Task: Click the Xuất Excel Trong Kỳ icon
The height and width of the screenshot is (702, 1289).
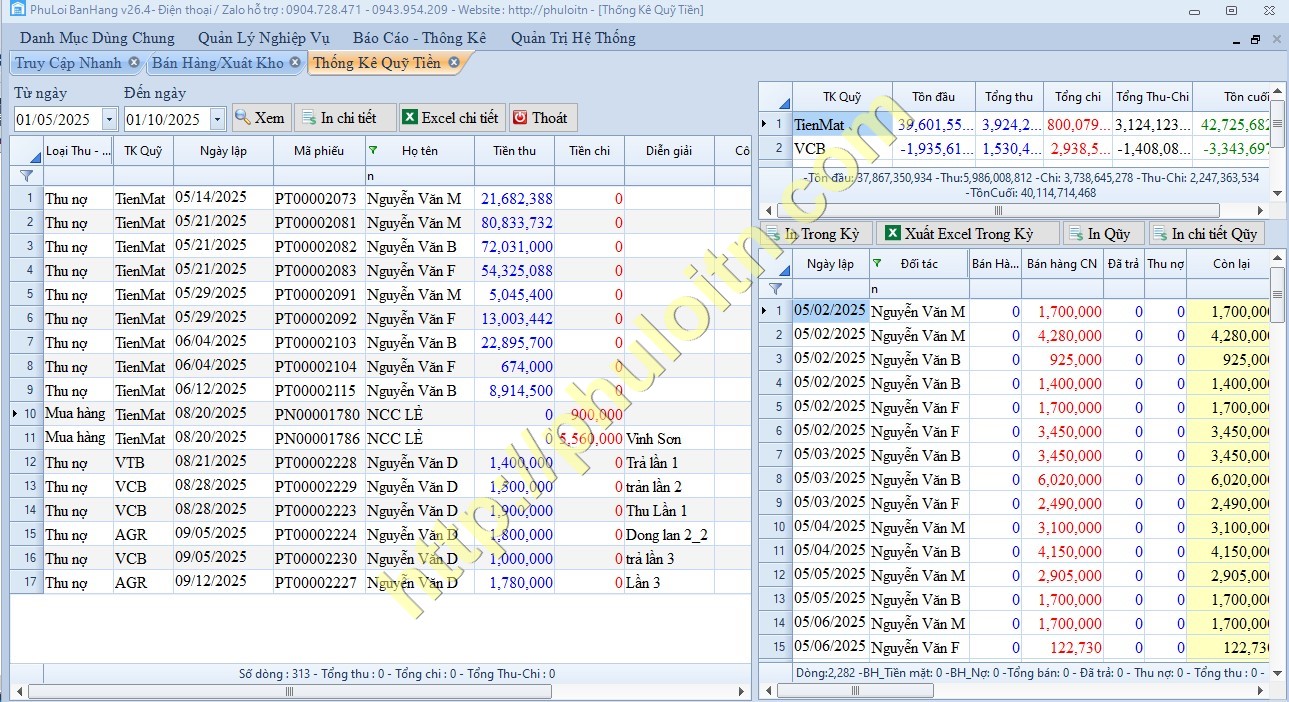Action: pyautogui.click(x=893, y=234)
